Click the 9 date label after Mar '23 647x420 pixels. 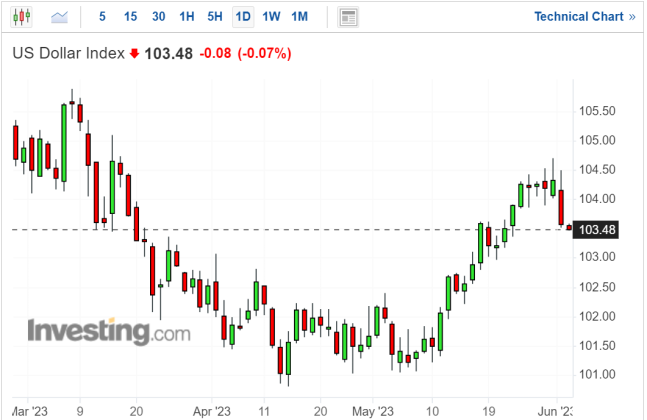pos(80,411)
